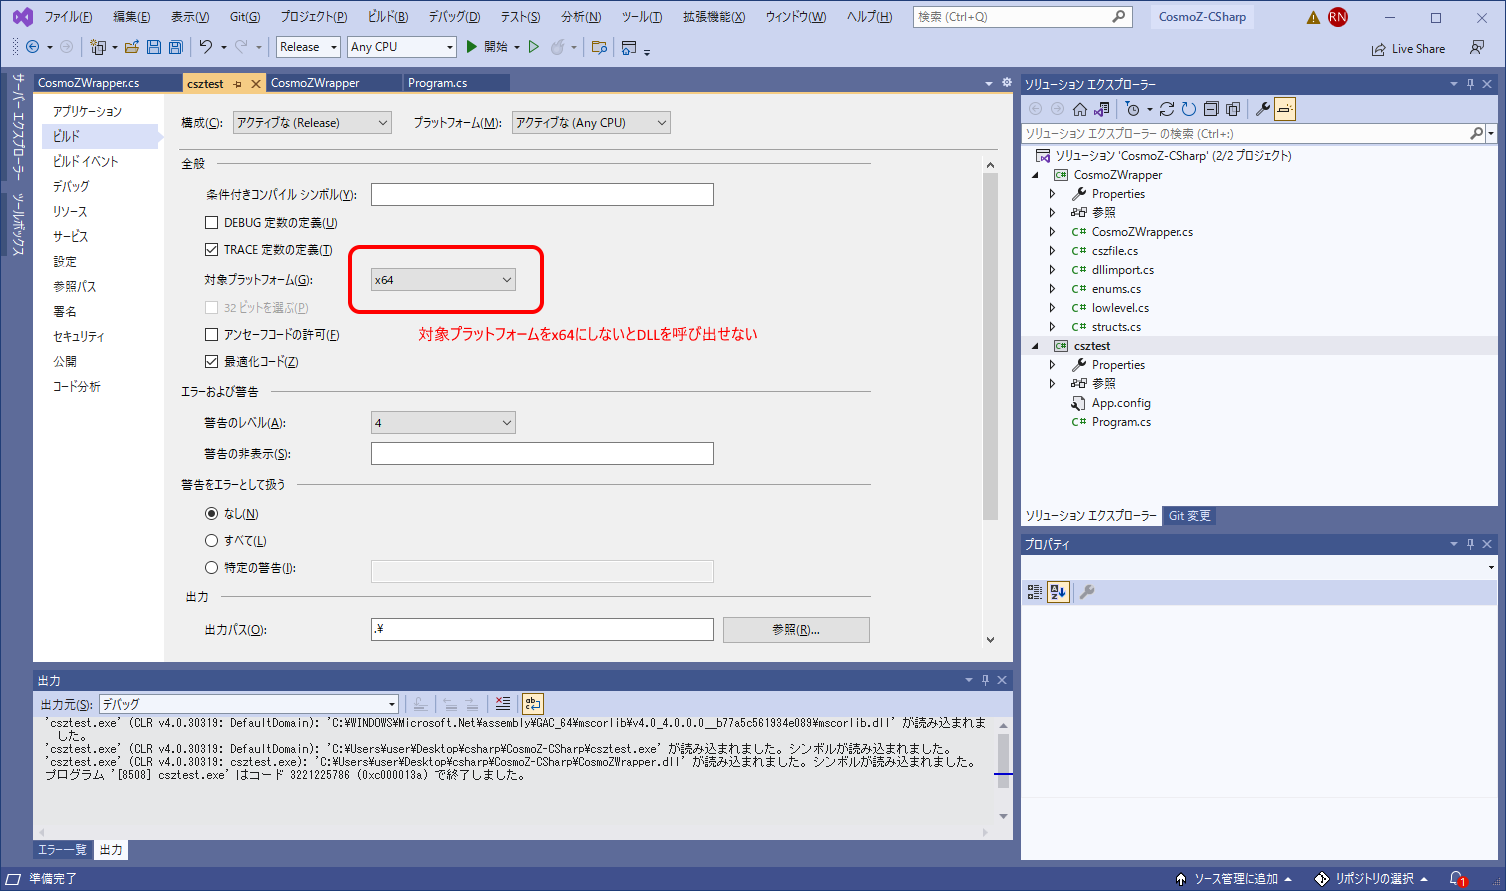Click the 参照(R)... browse button
The height and width of the screenshot is (891, 1506).
(x=796, y=630)
